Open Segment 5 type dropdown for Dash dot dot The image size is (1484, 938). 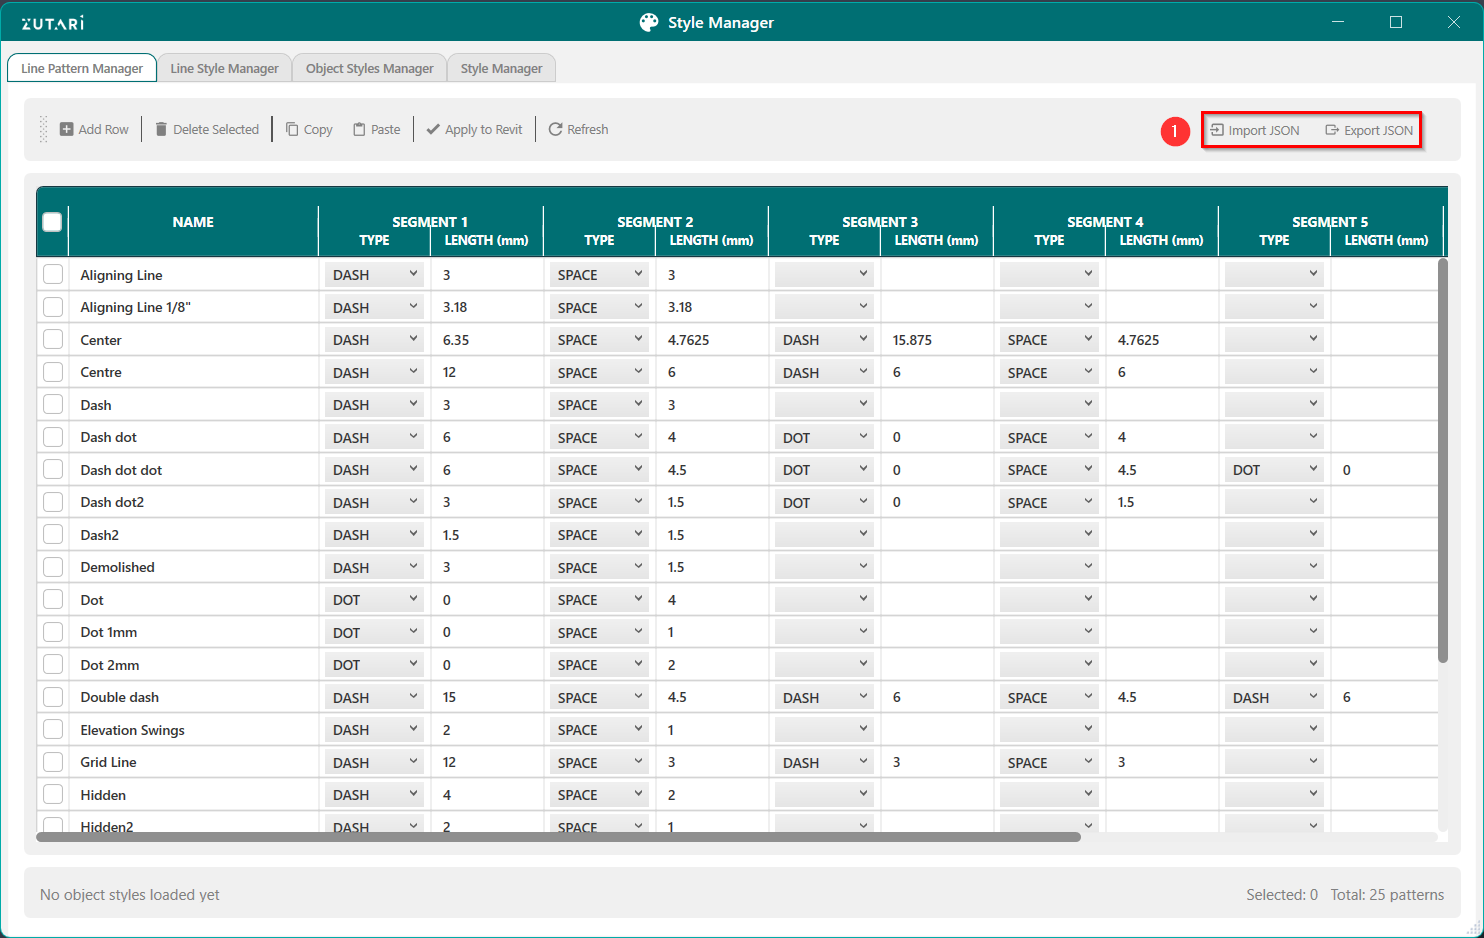pyautogui.click(x=1274, y=470)
